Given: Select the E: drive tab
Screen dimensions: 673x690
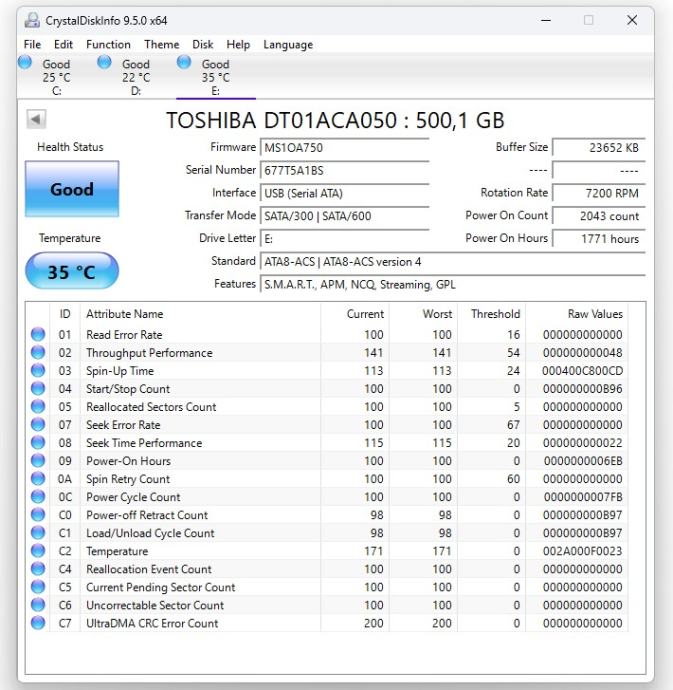Looking at the screenshot, I should tap(216, 77).
